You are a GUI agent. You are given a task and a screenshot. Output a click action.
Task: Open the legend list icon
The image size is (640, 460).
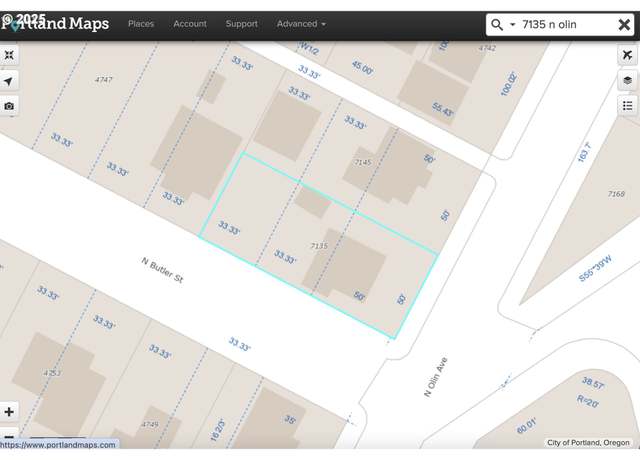(x=627, y=106)
